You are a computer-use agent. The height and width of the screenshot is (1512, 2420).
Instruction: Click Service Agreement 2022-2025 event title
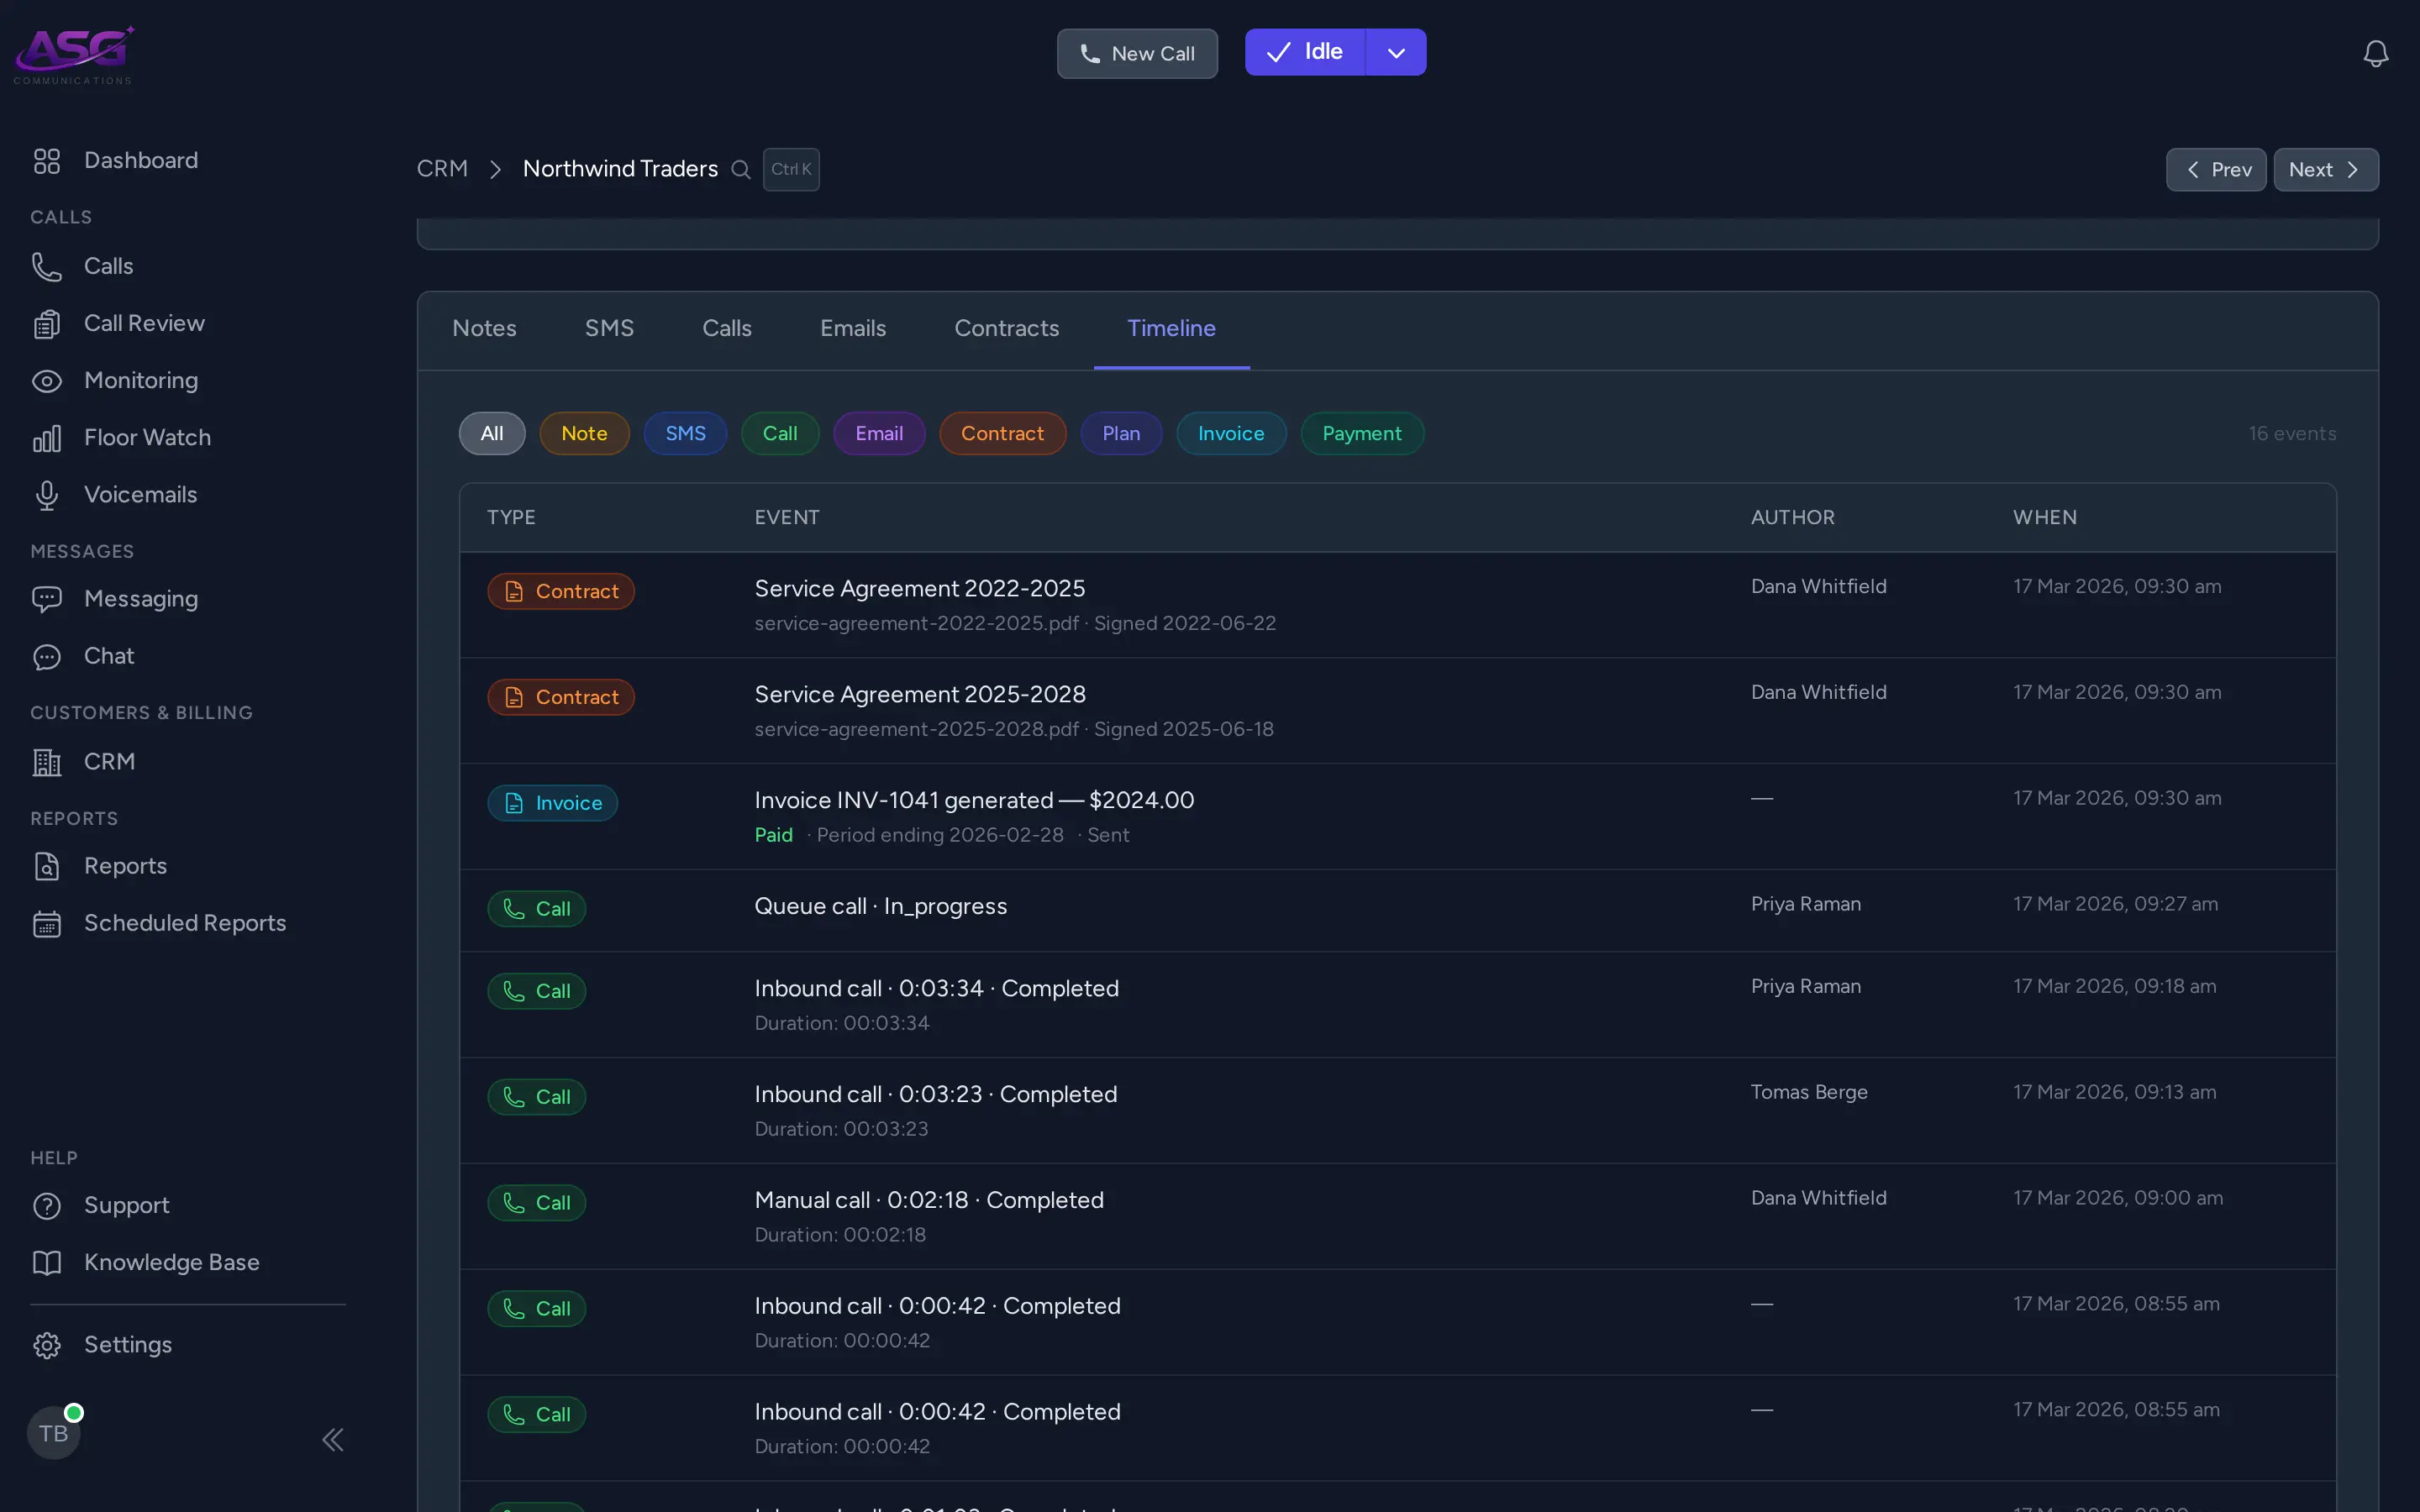coord(919,588)
